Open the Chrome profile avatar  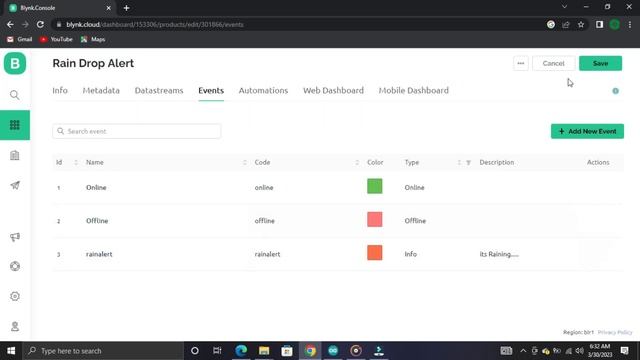615,24
